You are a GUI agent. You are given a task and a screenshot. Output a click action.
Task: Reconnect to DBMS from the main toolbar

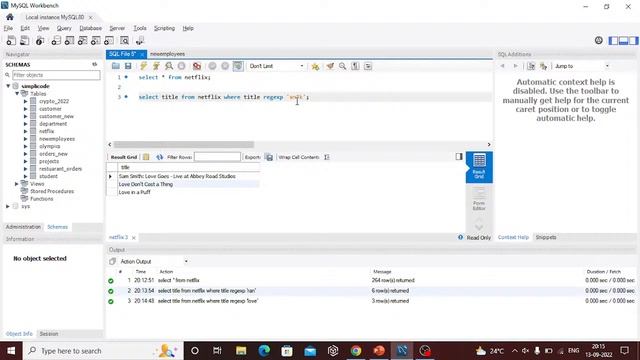(140, 40)
